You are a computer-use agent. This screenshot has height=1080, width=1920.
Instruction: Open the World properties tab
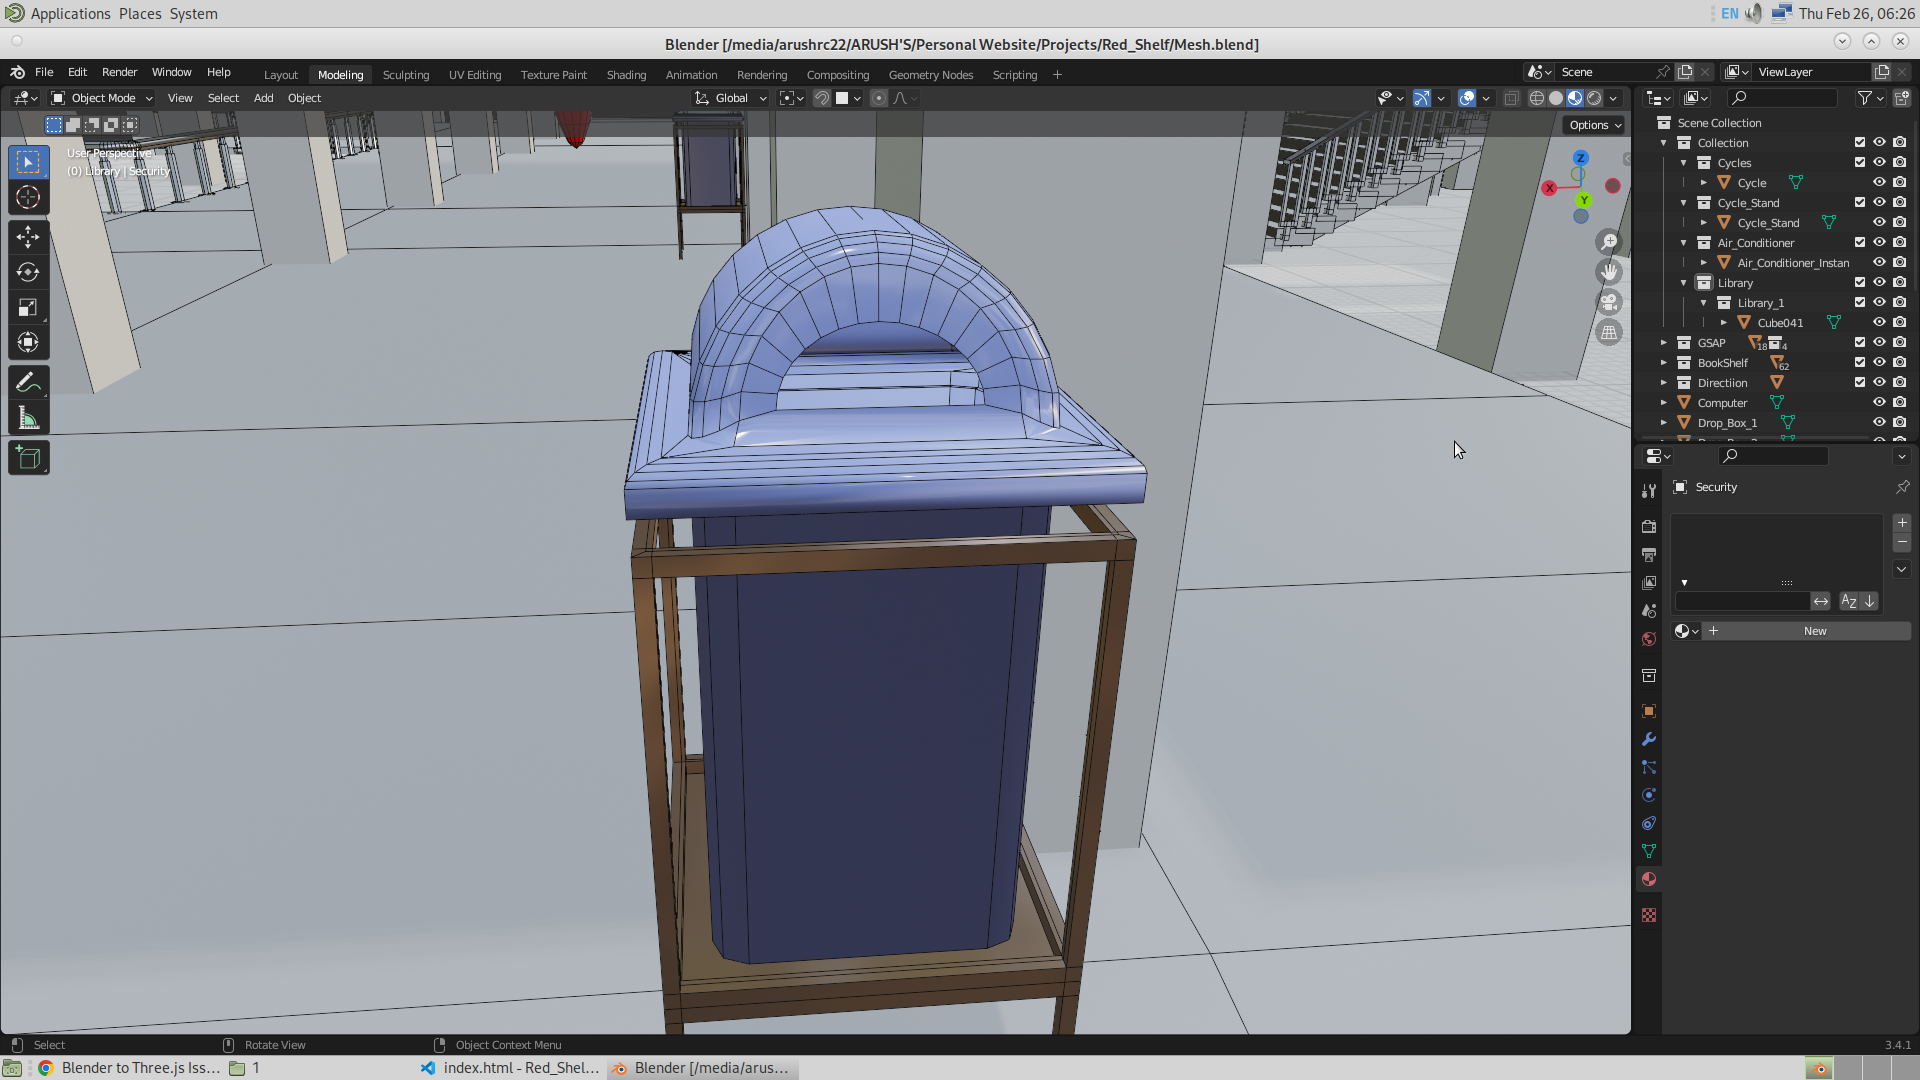[1649, 639]
